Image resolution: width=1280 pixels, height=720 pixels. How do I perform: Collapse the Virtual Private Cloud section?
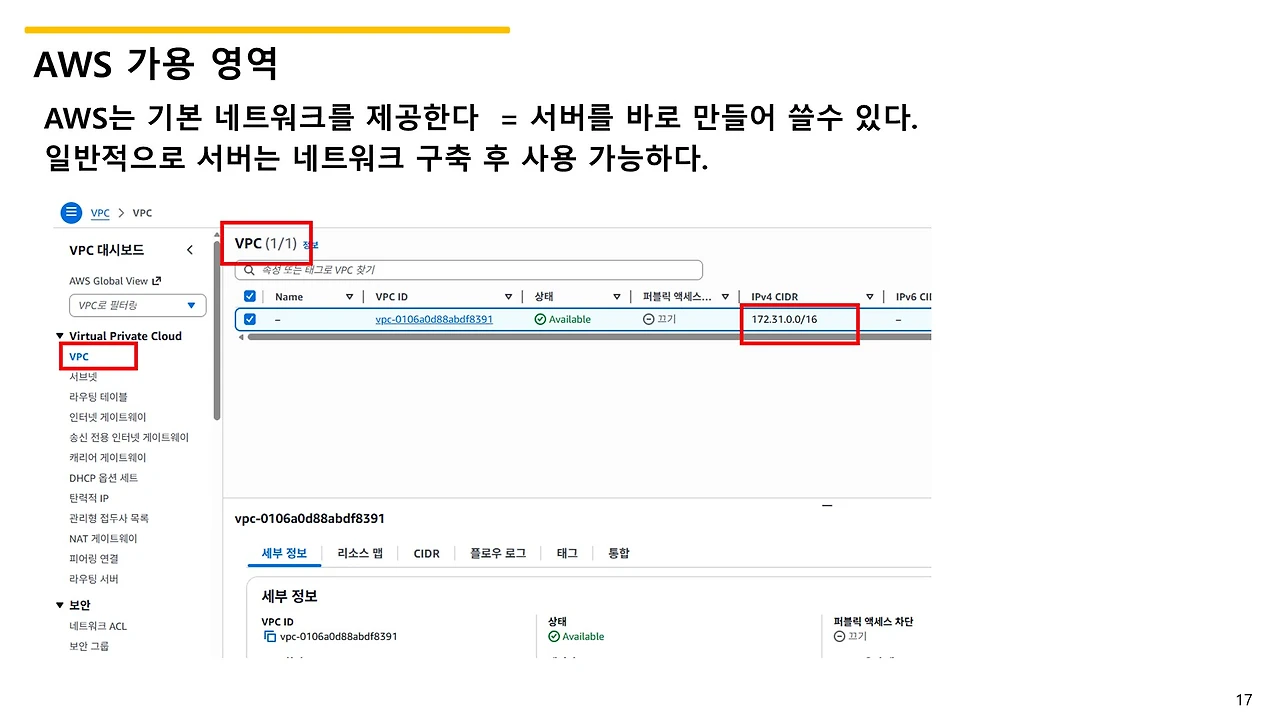point(60,336)
